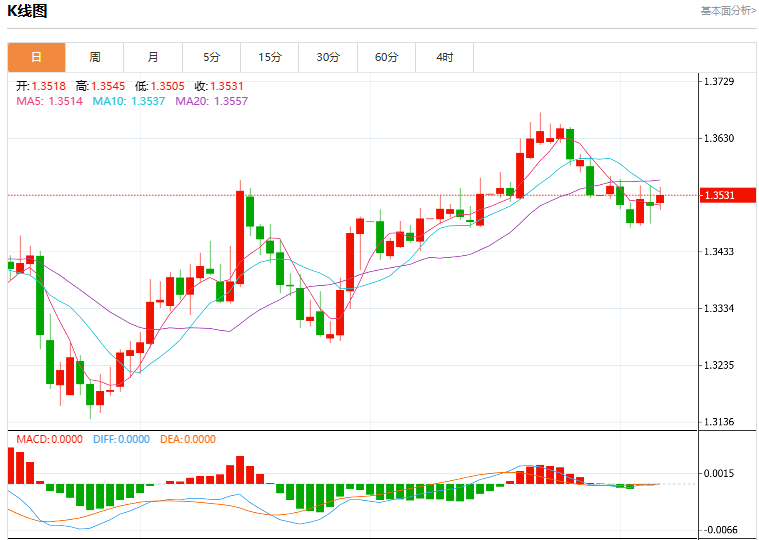Screen dimensions: 759x540
Task: Switch to the 4时 timeframe tab
Action: 444,58
